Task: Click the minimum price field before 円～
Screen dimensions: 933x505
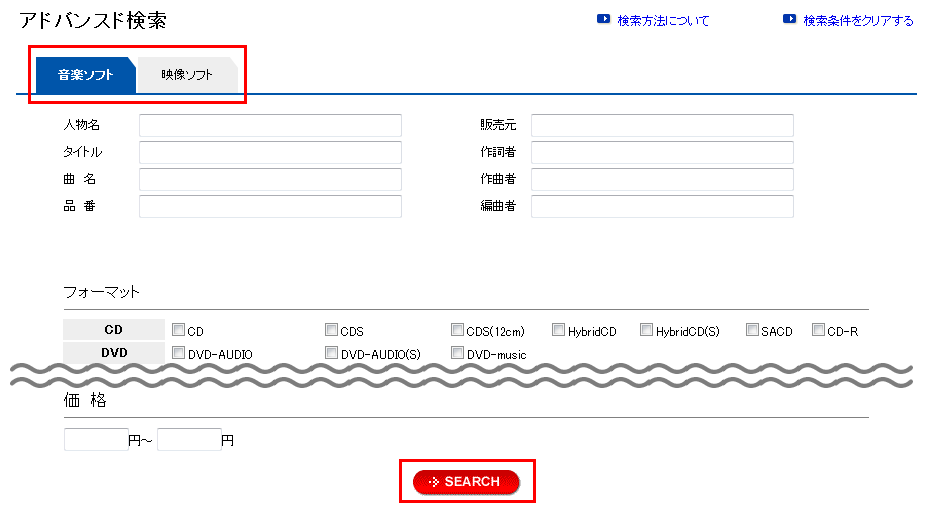Action: pyautogui.click(x=96, y=440)
